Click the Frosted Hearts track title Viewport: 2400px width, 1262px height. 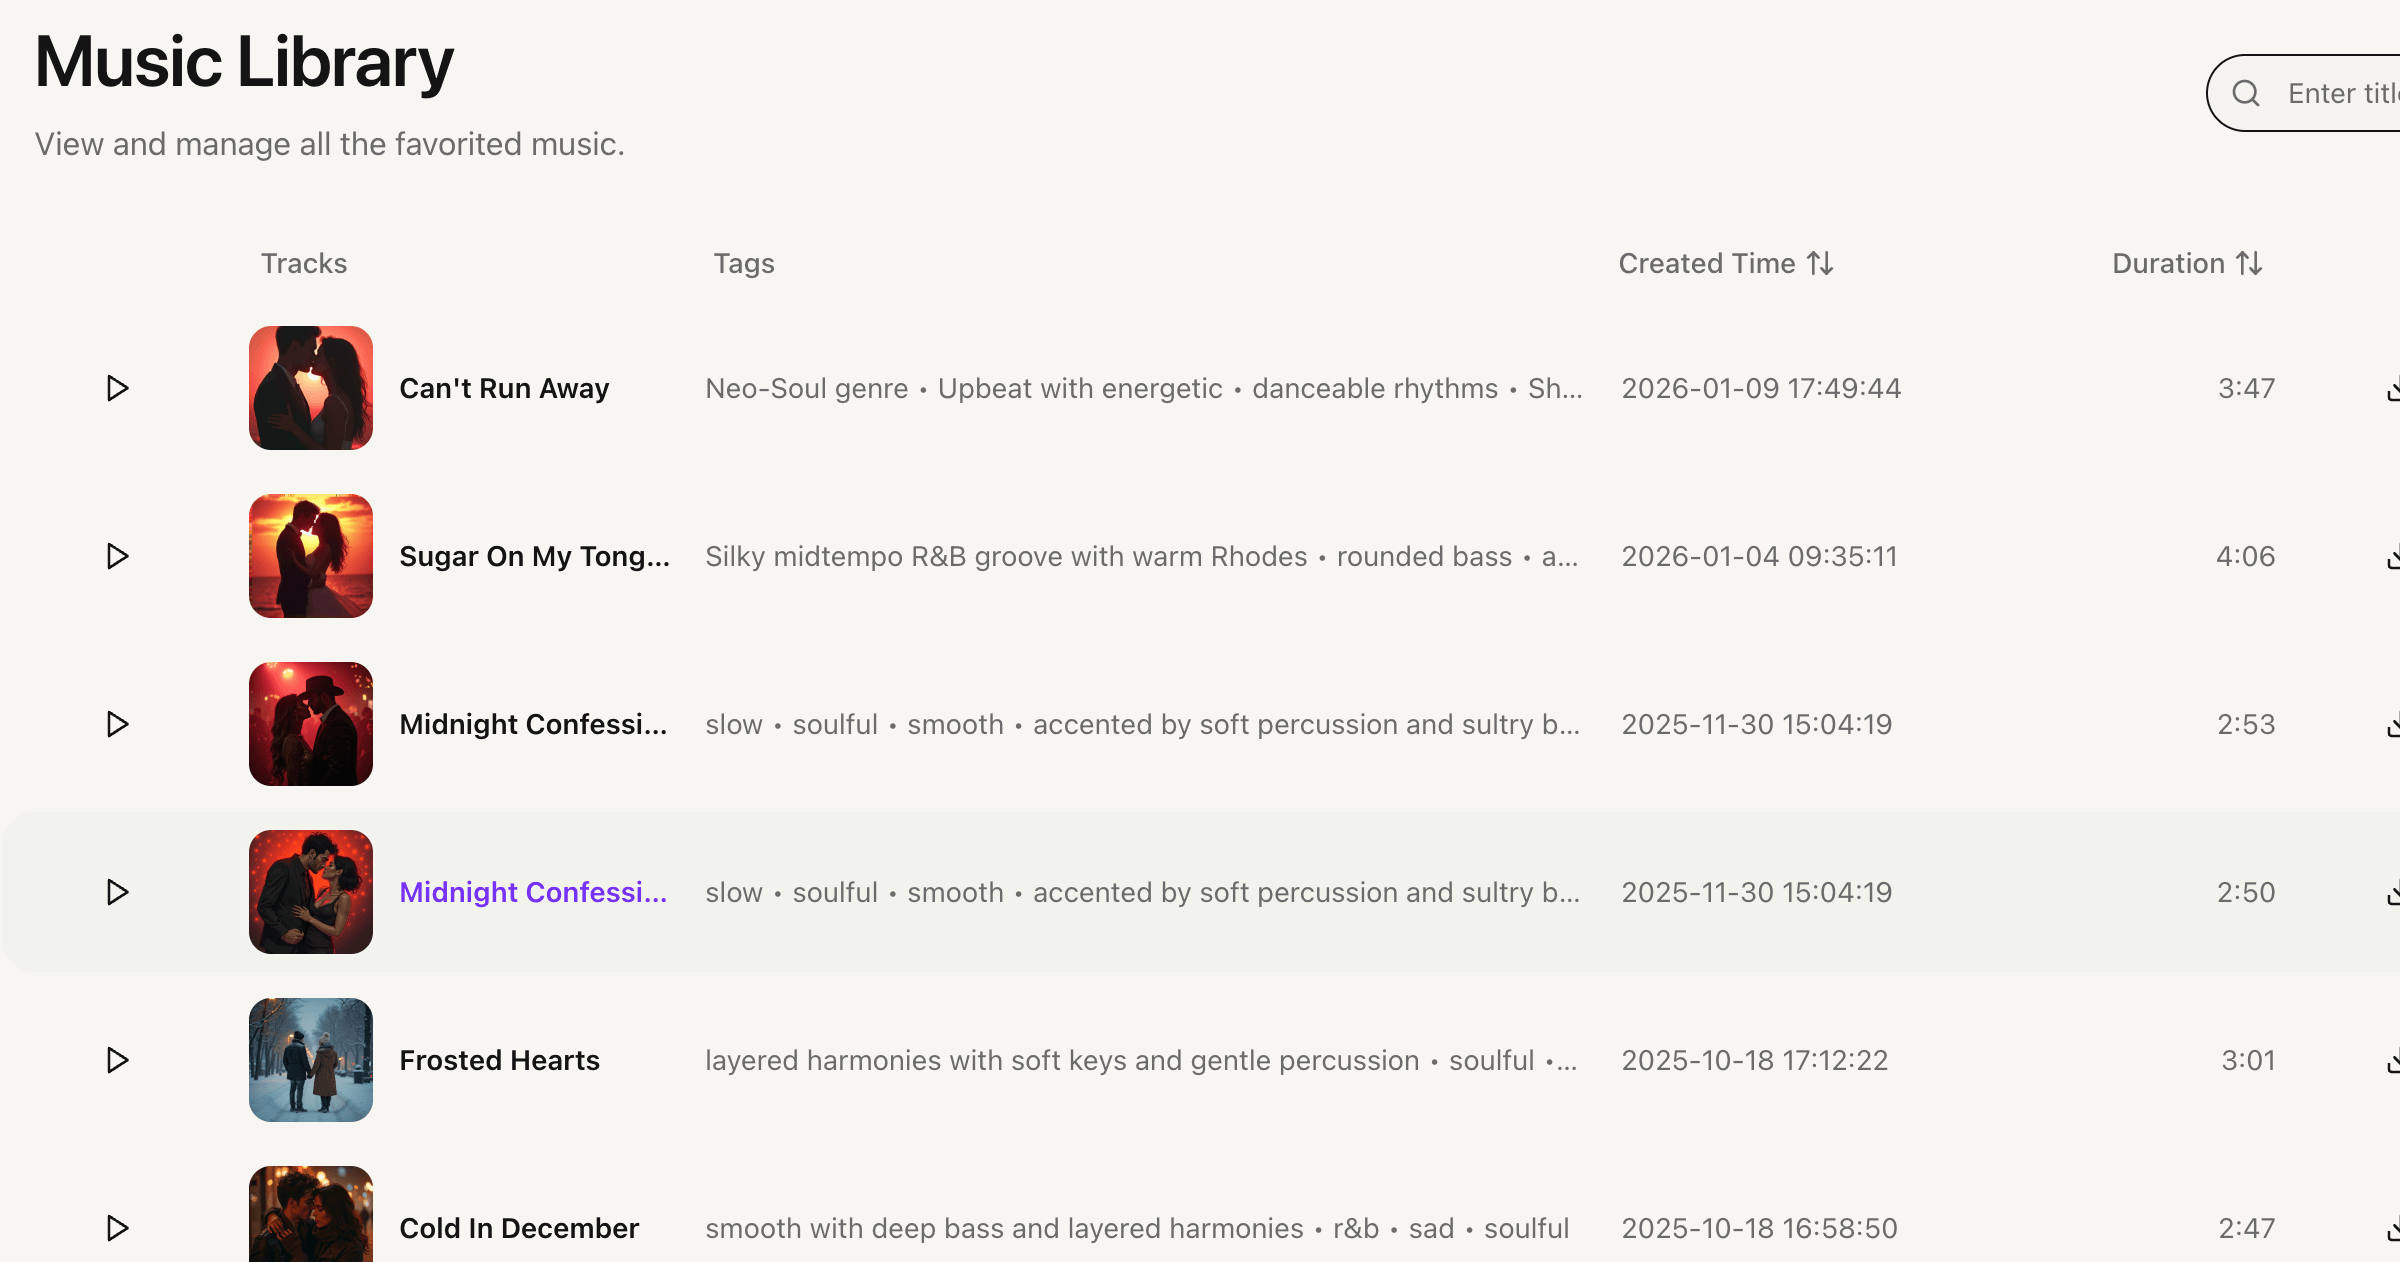tap(499, 1060)
